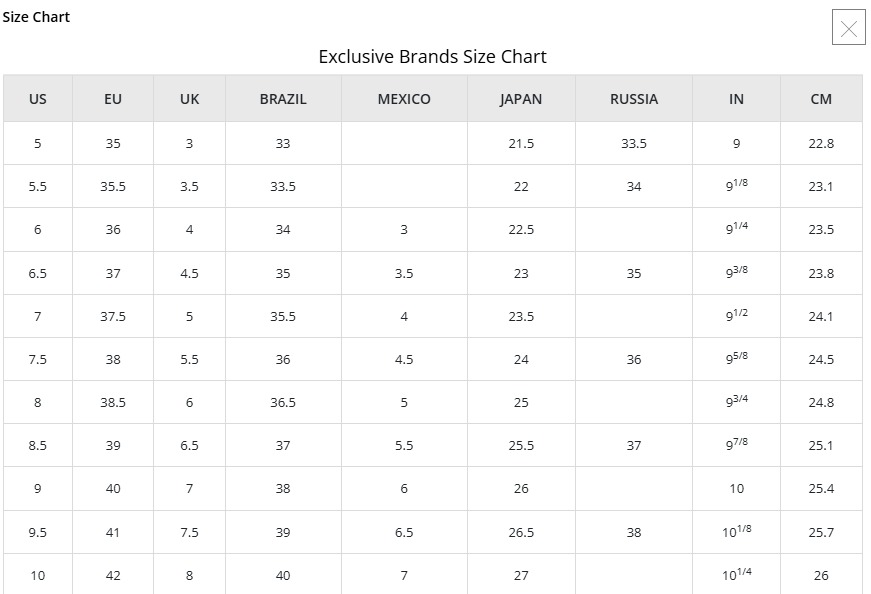Click EU size 38.5 cell
Screen dimensions: 871x594
(113, 402)
